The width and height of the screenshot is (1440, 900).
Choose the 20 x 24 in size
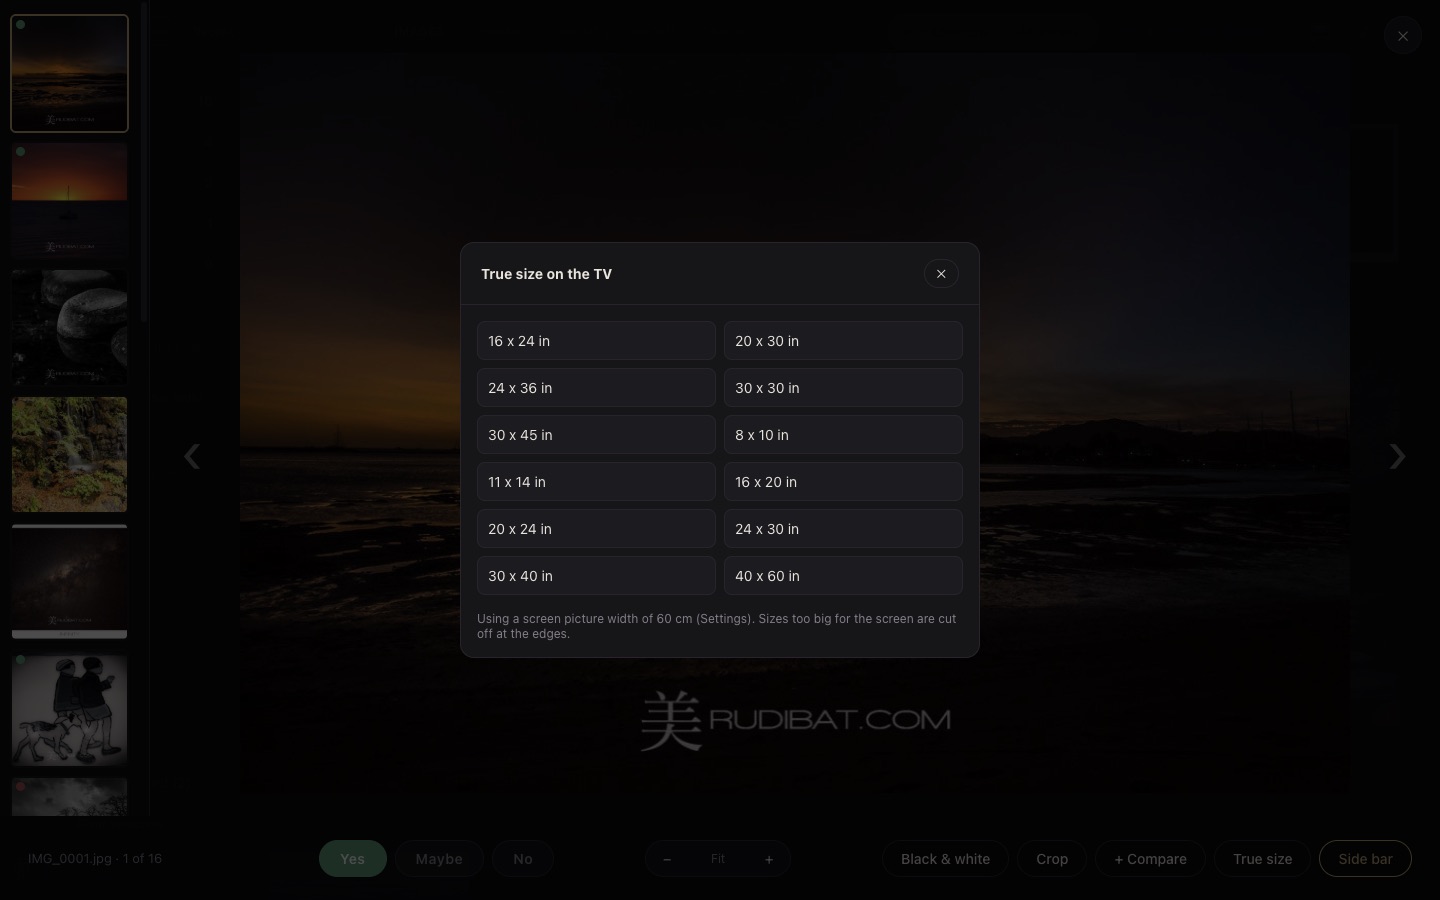(x=596, y=529)
